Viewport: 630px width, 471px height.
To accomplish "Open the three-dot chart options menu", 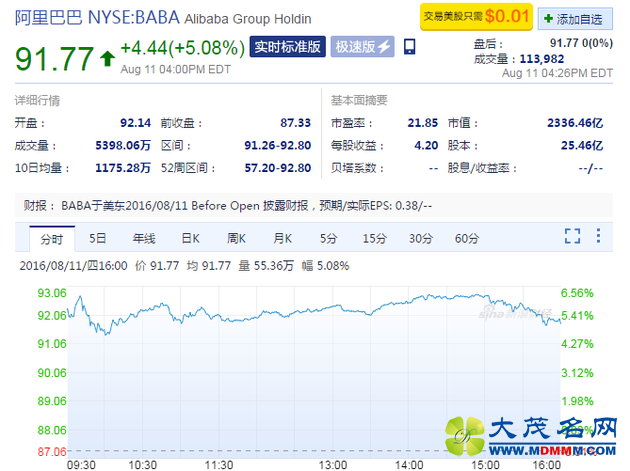I will (x=598, y=236).
